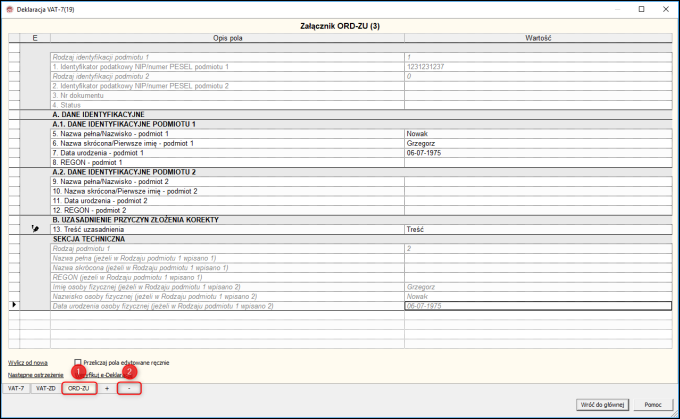680x419 pixels.
Task: Click the '4. Status' row label
Action: tap(67, 105)
